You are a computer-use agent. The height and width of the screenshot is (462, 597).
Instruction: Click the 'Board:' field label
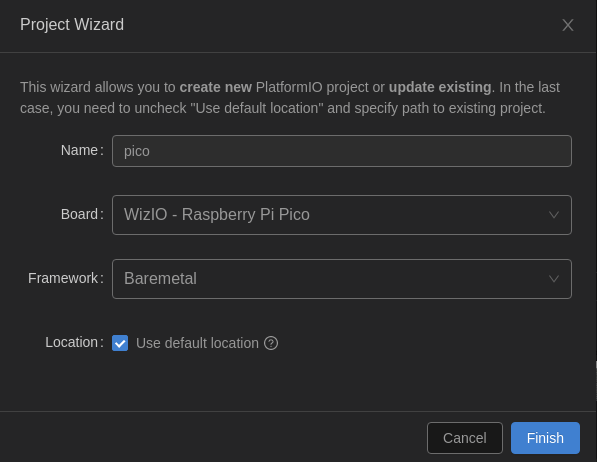pos(82,214)
